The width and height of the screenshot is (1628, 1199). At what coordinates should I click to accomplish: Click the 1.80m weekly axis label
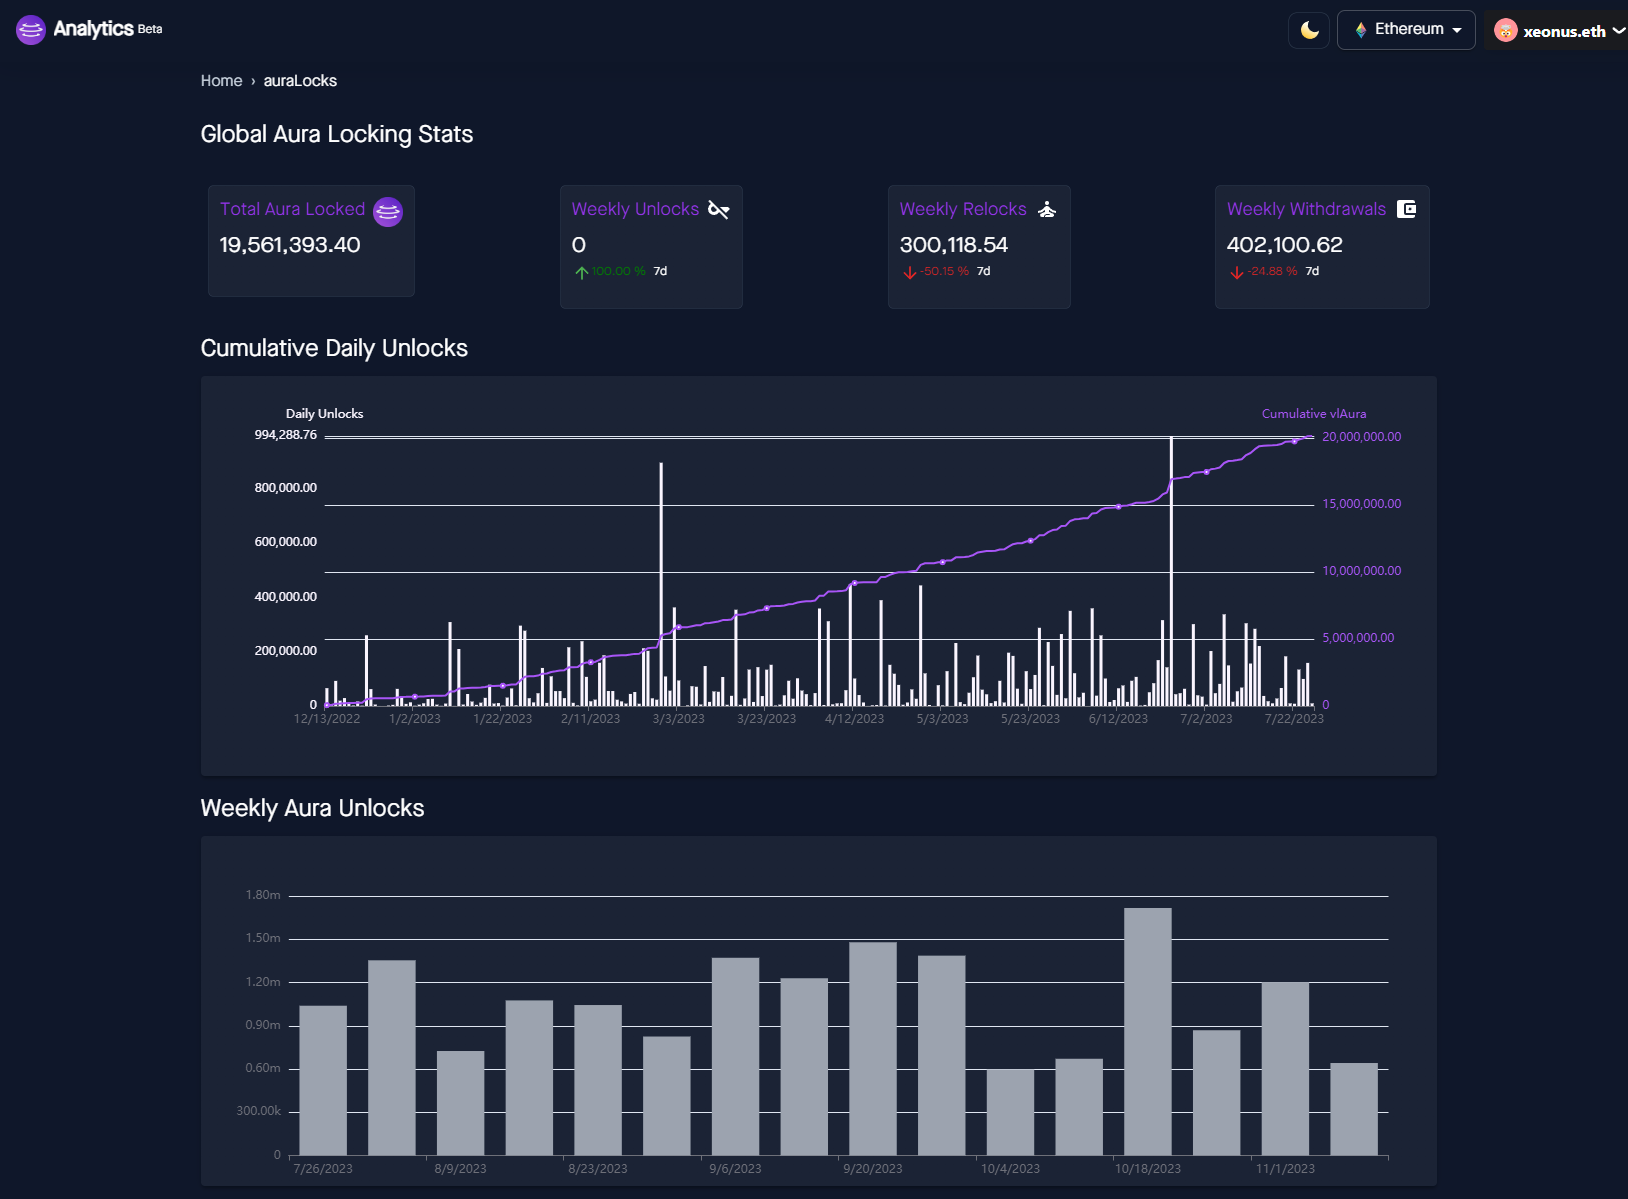click(263, 895)
